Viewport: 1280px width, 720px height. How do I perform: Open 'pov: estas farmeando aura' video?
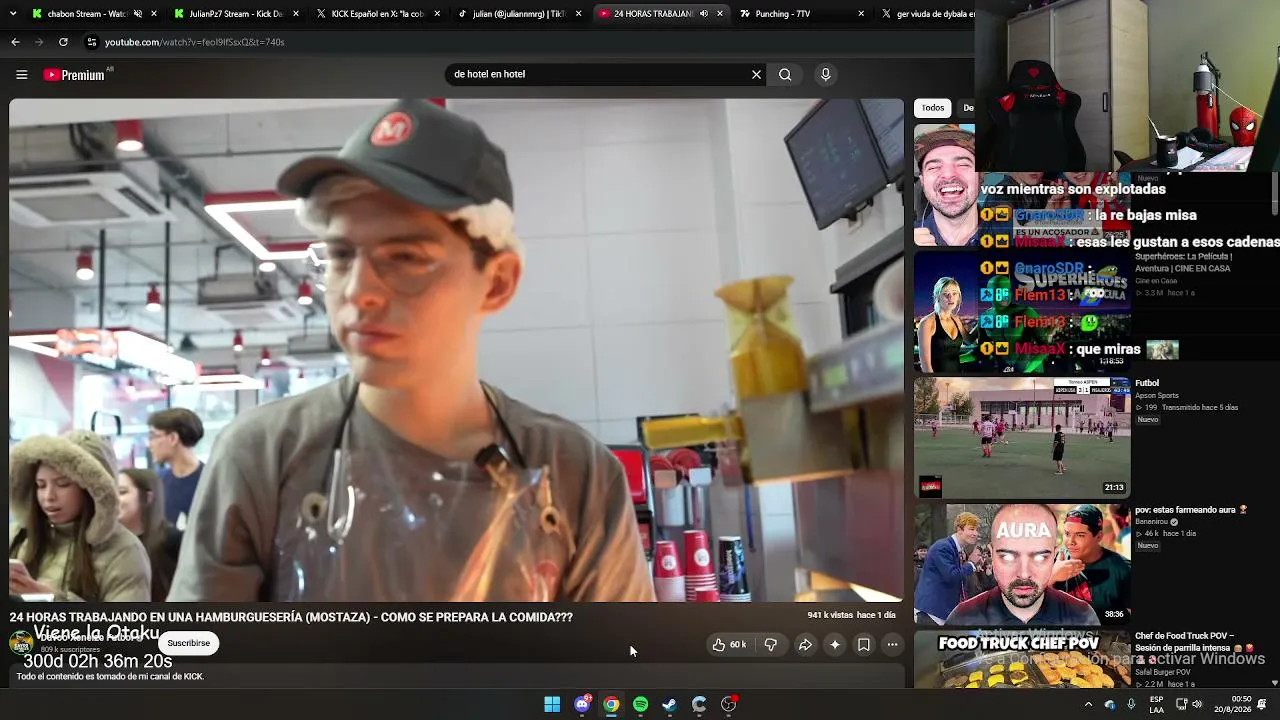[x=1191, y=510]
